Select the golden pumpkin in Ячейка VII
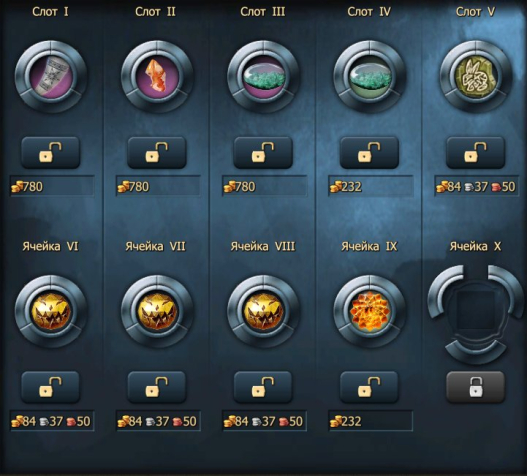The width and height of the screenshot is (527, 476). [x=157, y=312]
